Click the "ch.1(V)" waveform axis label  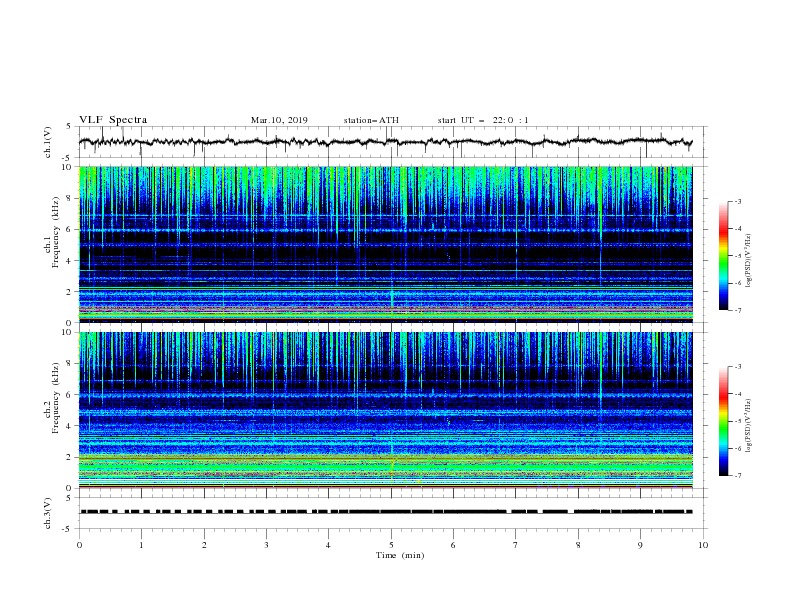point(48,142)
